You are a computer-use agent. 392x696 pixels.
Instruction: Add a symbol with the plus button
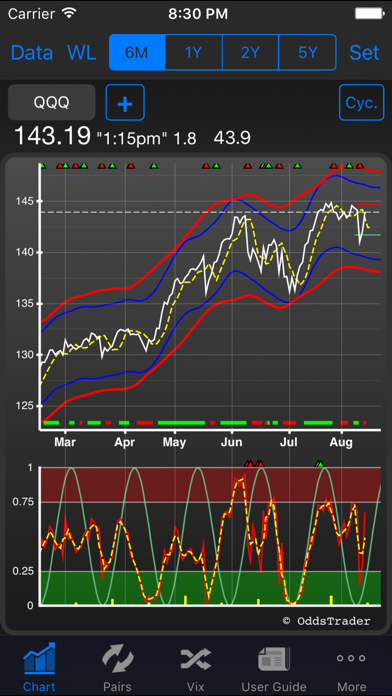pyautogui.click(x=125, y=103)
